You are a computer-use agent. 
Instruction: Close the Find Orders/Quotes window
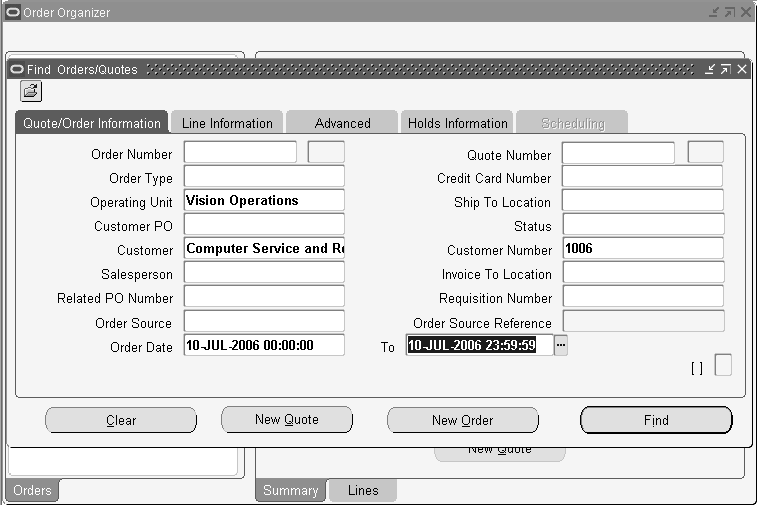(742, 70)
